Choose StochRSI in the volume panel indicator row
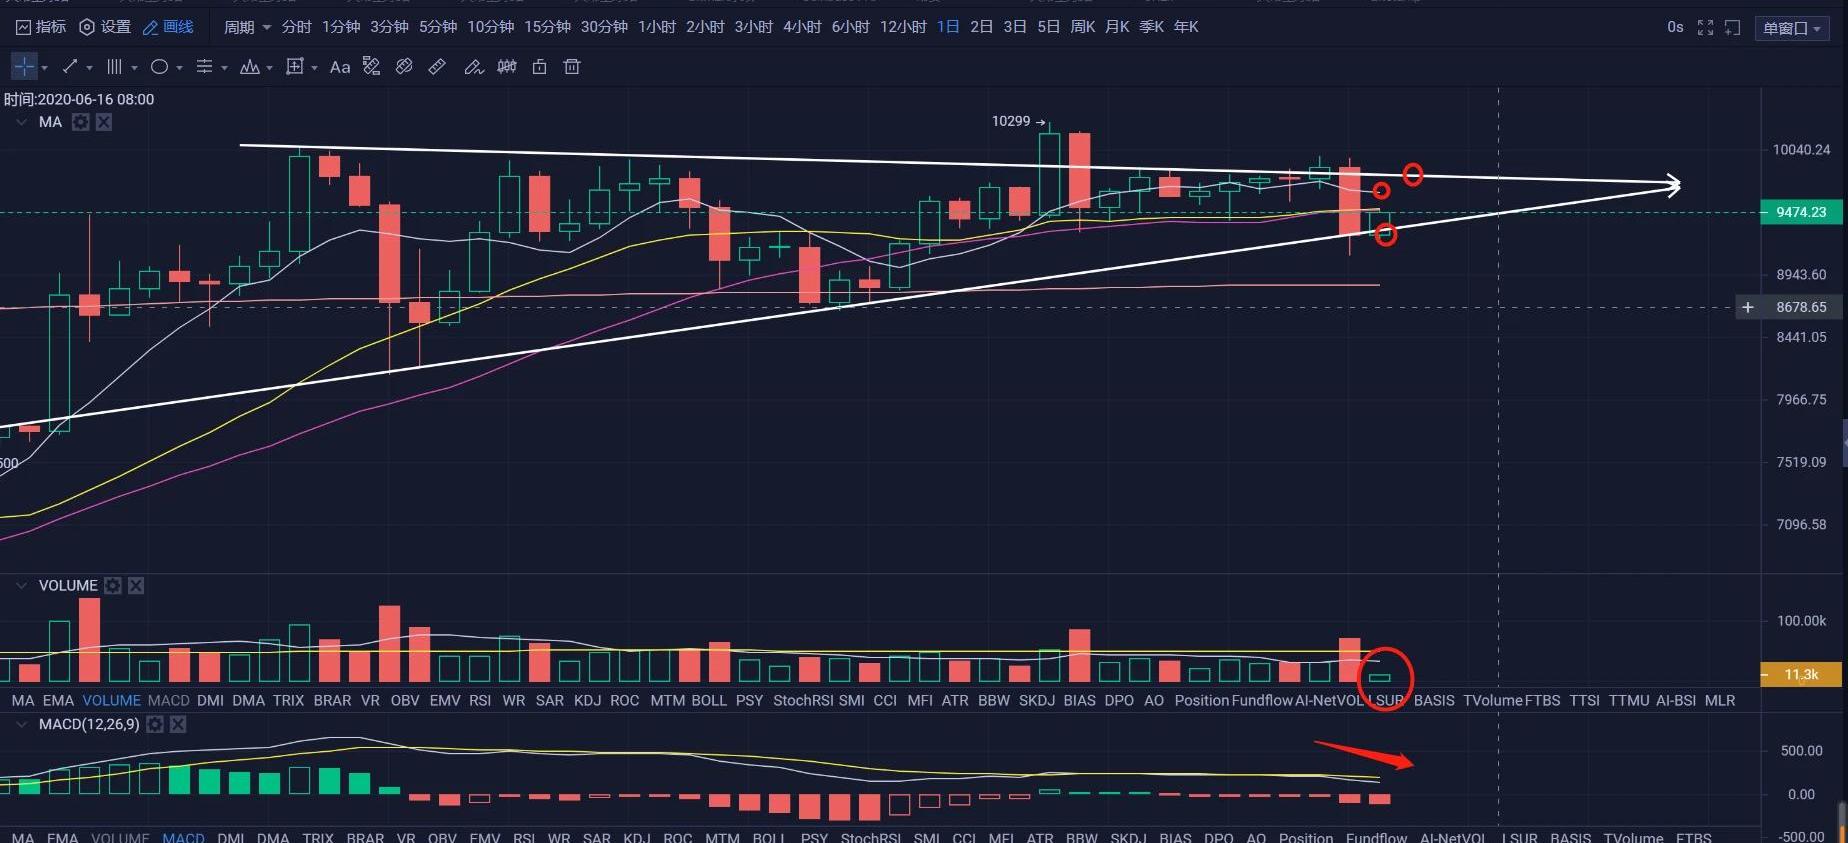 (x=804, y=700)
